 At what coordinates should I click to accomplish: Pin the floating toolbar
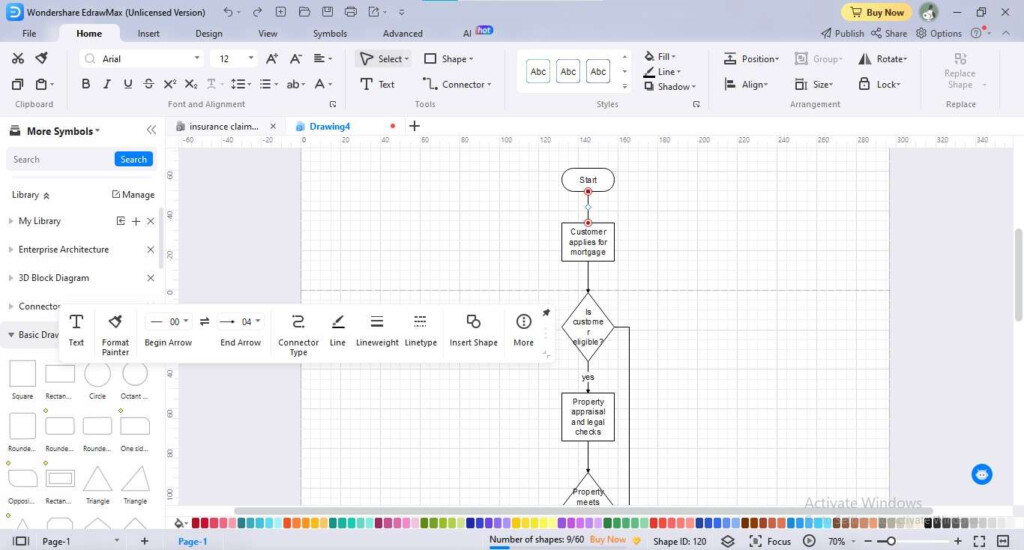tap(546, 312)
